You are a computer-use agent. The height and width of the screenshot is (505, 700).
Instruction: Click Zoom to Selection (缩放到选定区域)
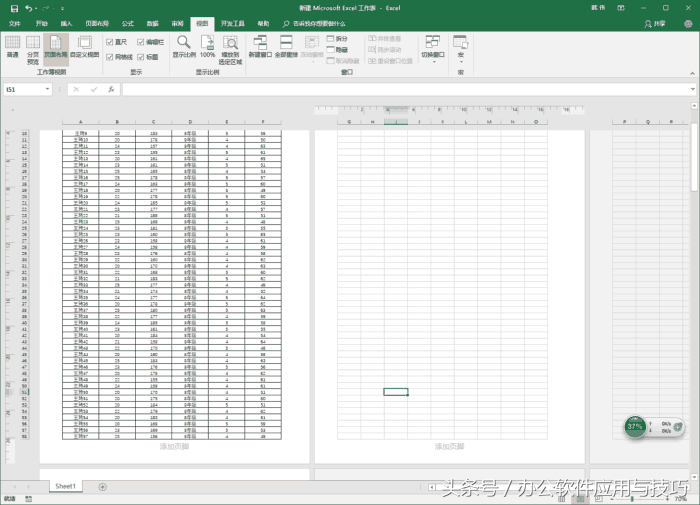pos(230,50)
